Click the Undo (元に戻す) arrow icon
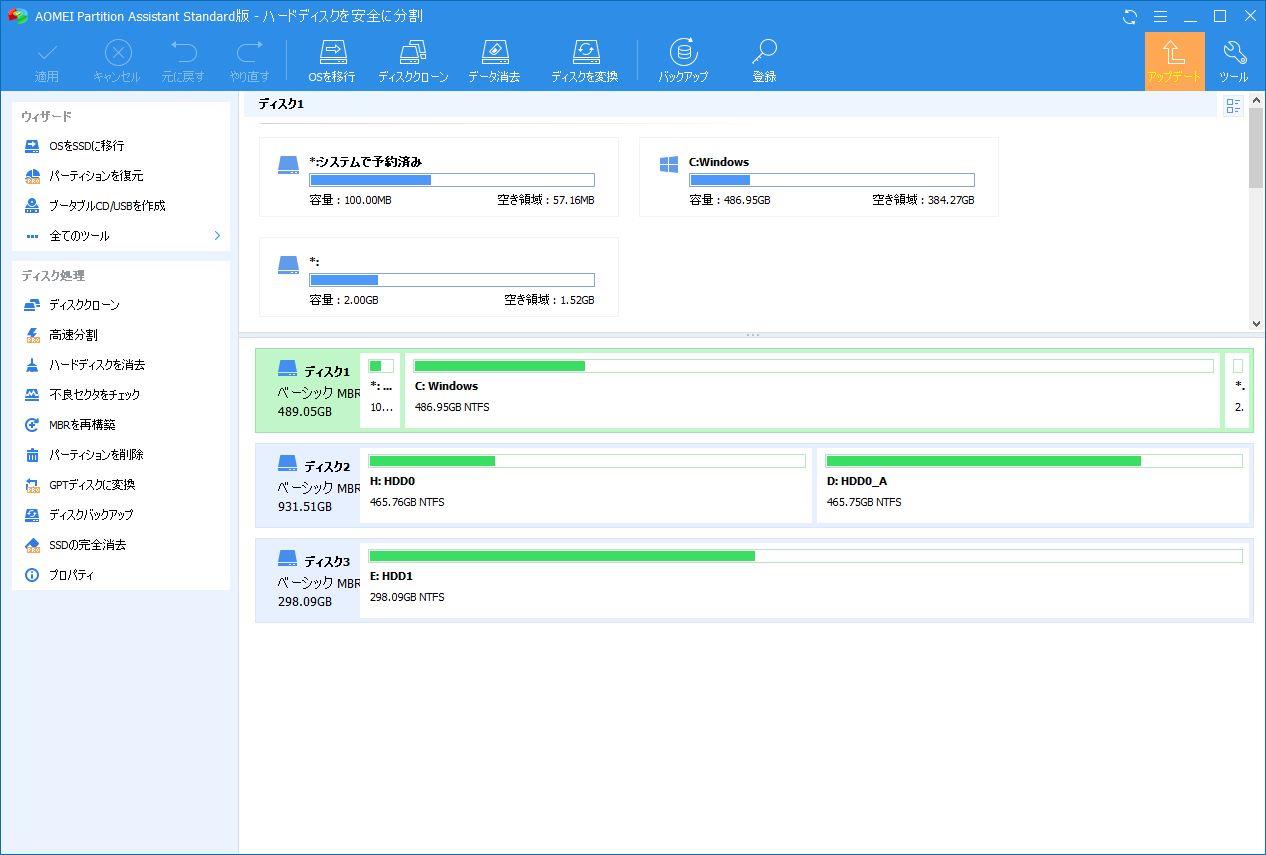 (183, 52)
